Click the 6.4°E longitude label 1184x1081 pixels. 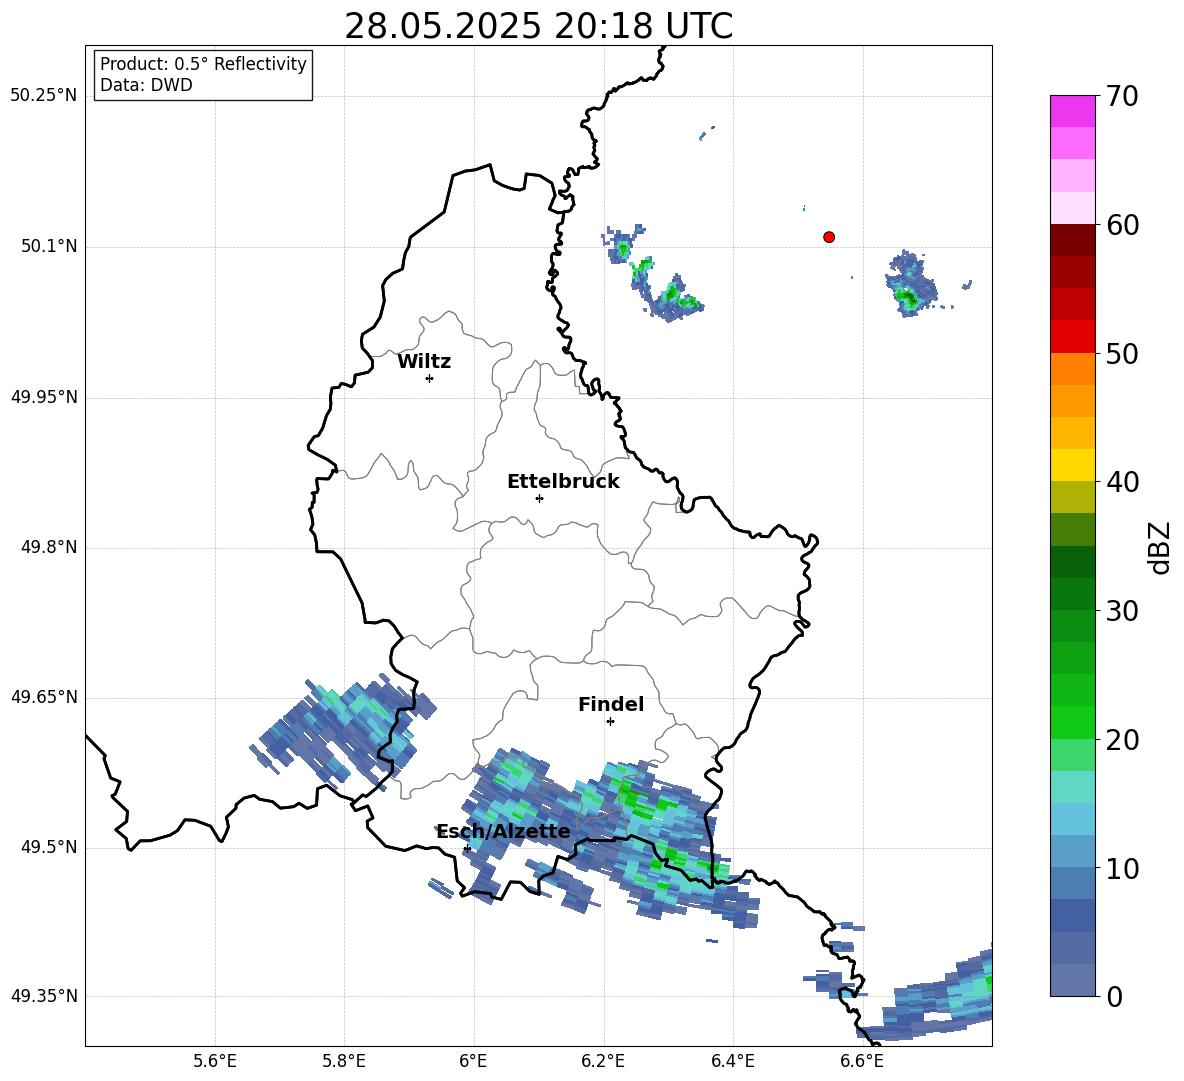(x=732, y=1061)
